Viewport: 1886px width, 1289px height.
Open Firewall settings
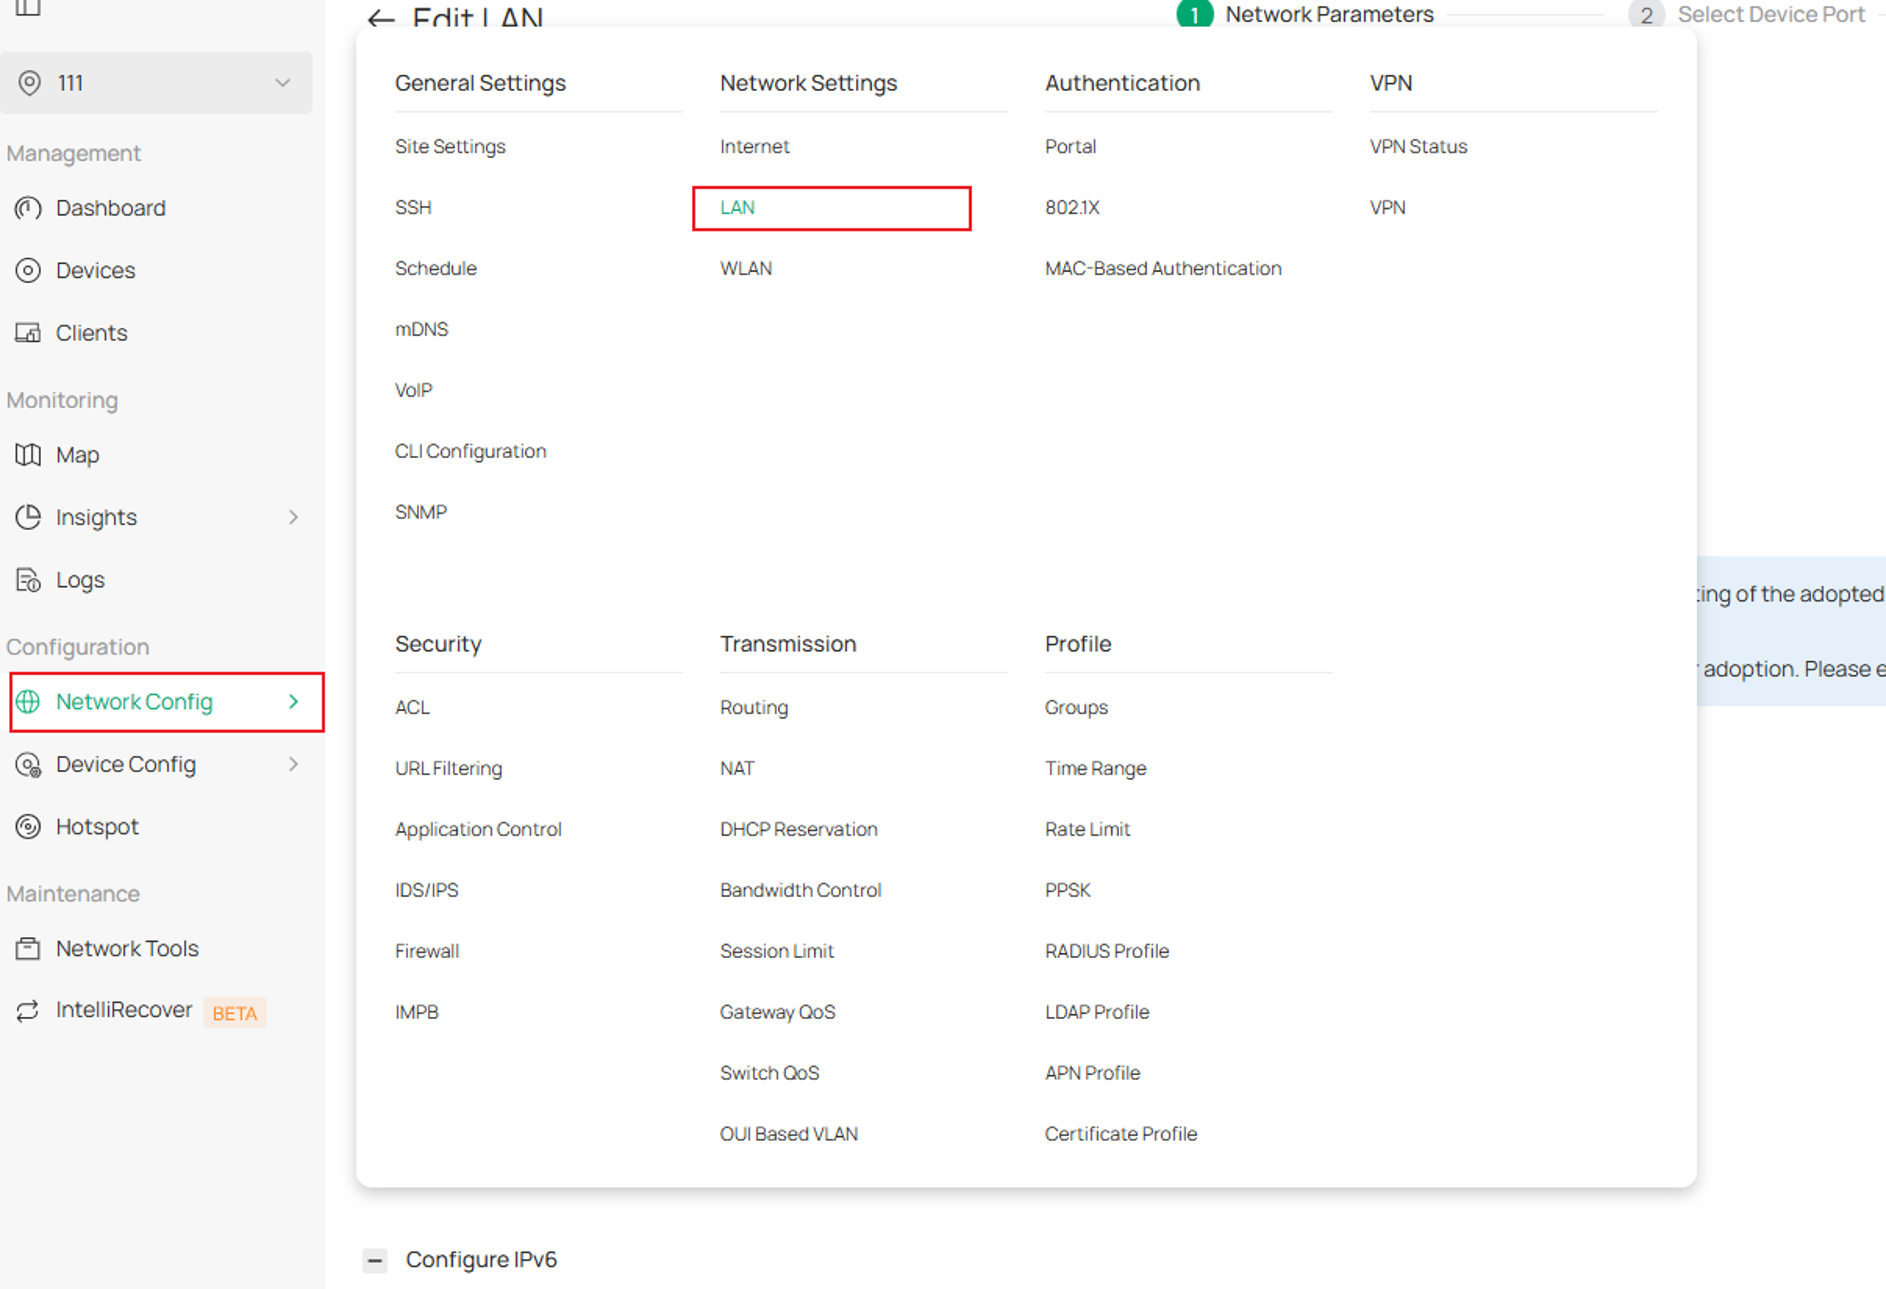pos(427,951)
